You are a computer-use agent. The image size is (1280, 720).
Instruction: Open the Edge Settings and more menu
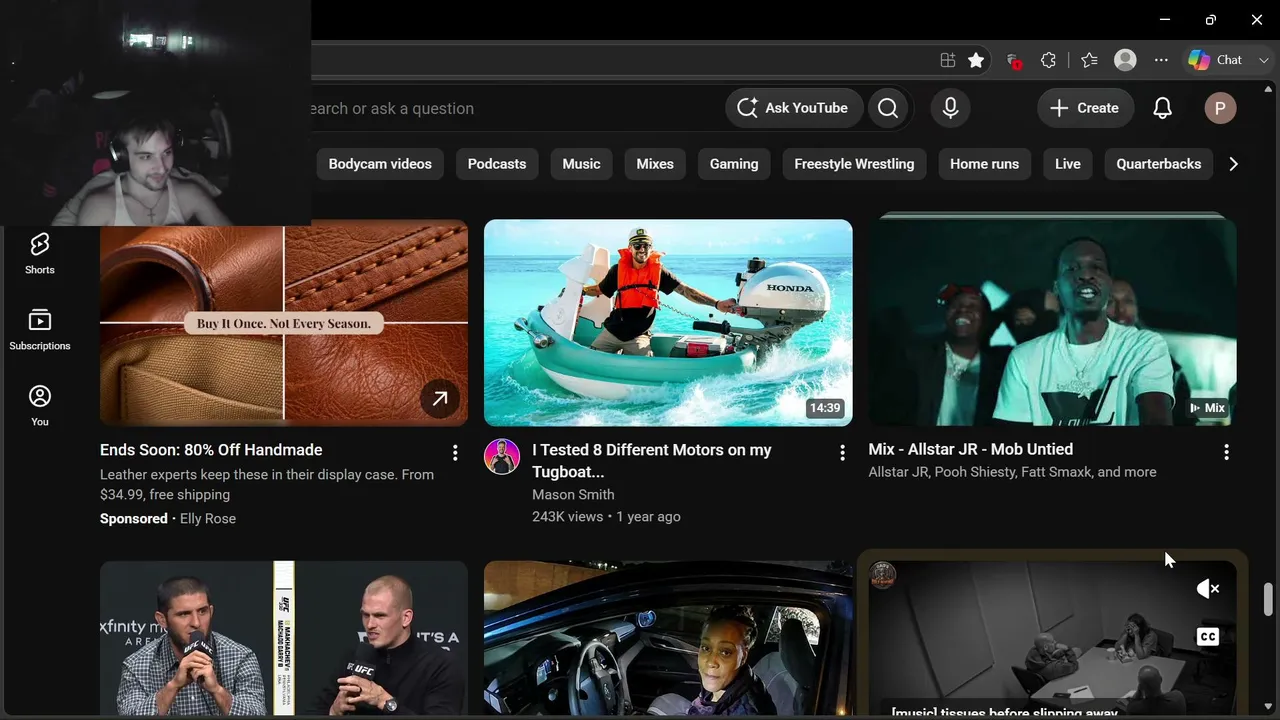click(x=1161, y=60)
